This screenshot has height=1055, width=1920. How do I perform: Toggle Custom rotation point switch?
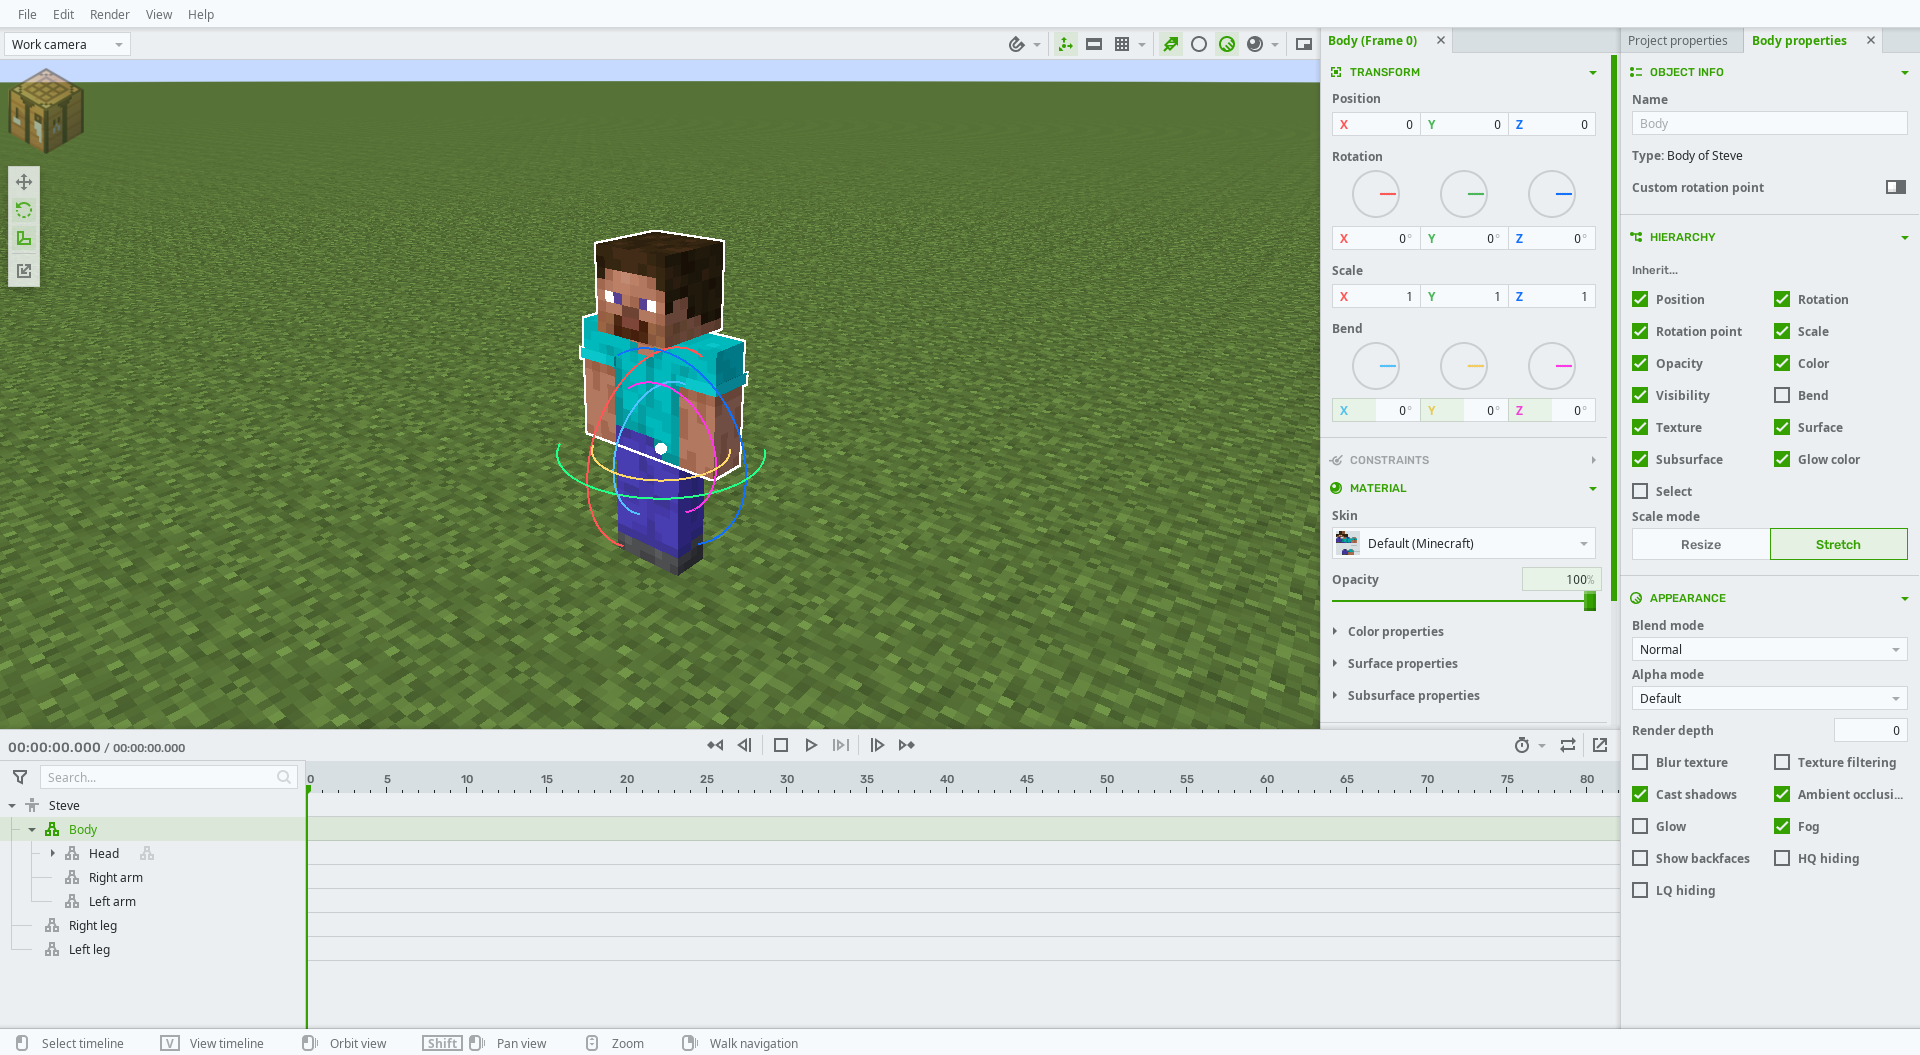[x=1896, y=187]
